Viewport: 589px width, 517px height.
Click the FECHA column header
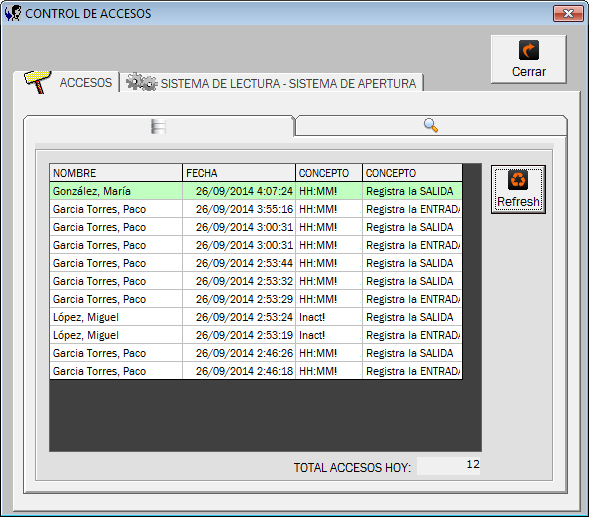[239, 173]
